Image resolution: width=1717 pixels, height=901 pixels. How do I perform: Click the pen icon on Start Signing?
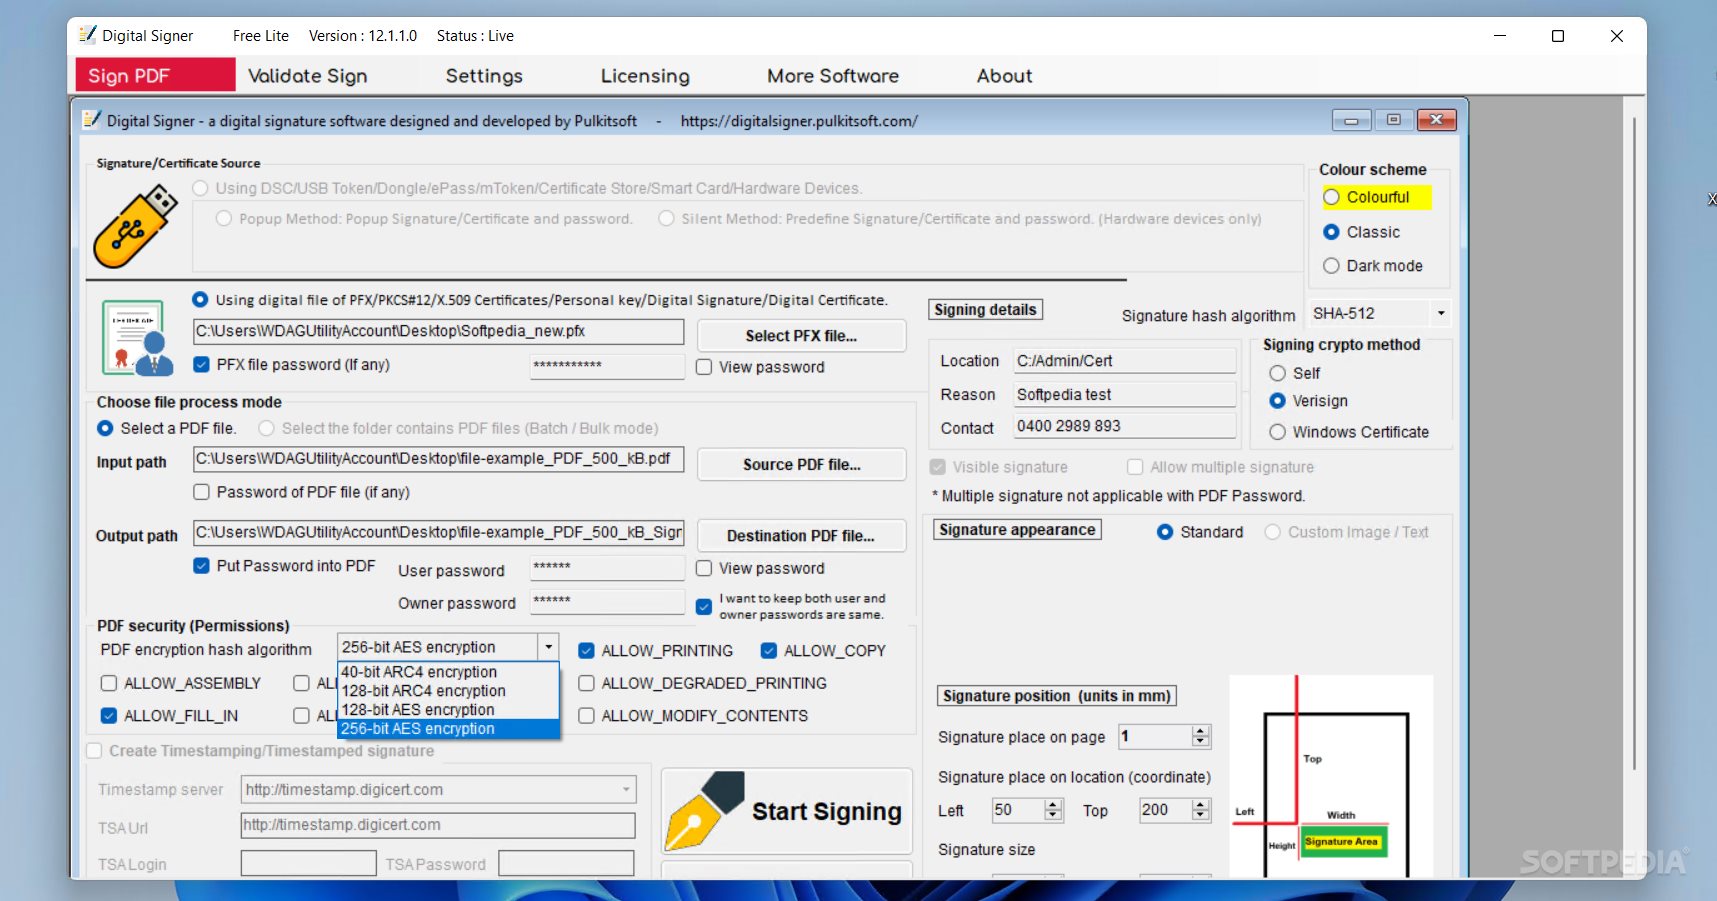(705, 811)
